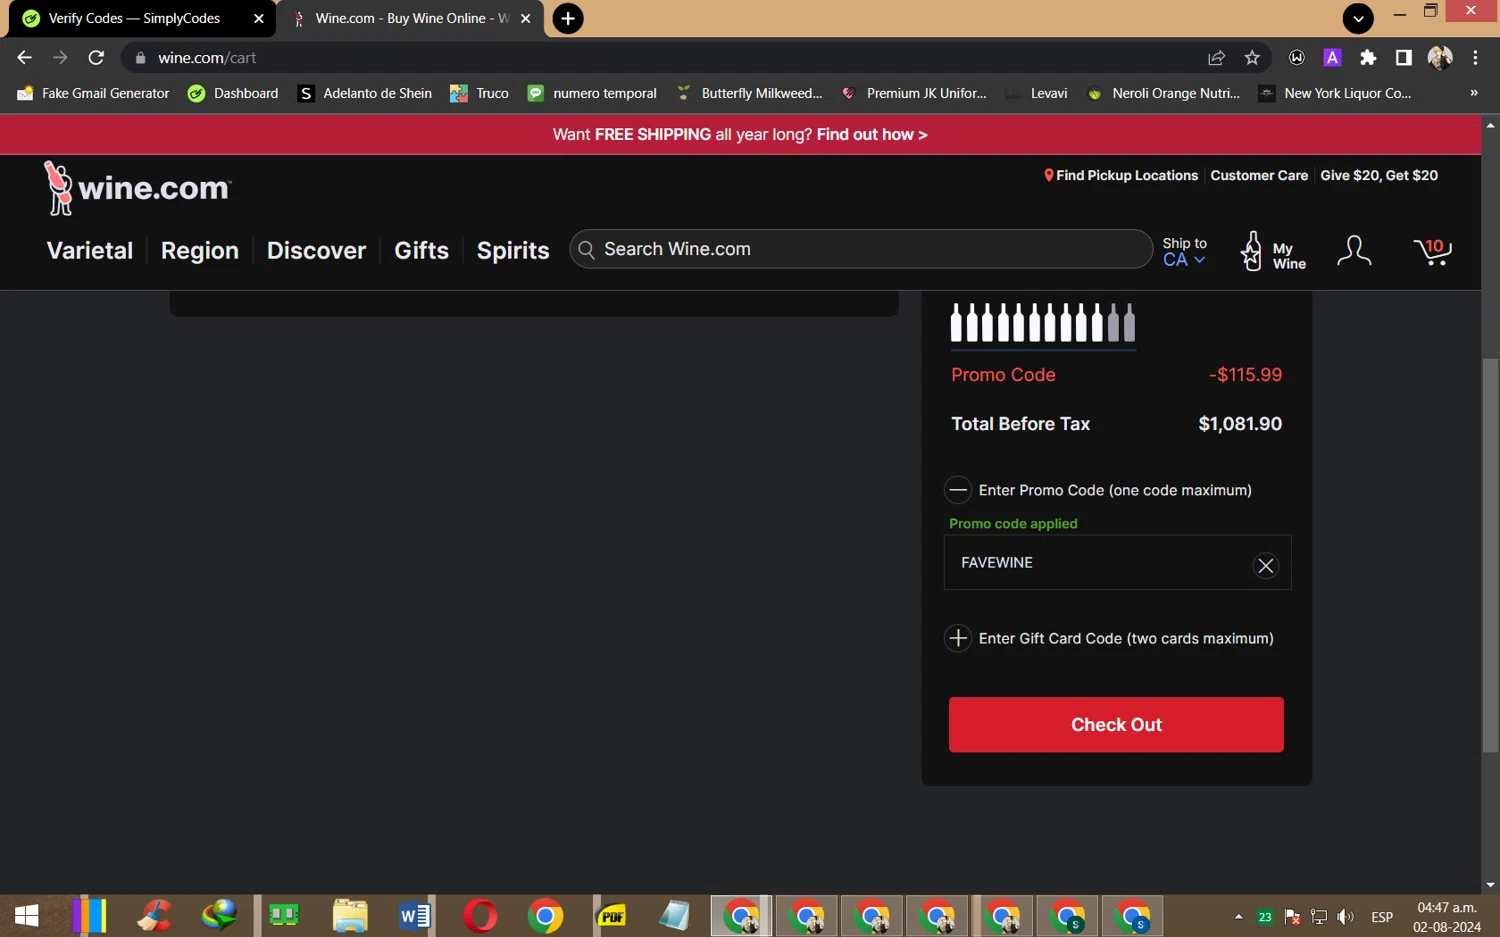
Task: Click the browser forward arrow
Action: pos(60,58)
